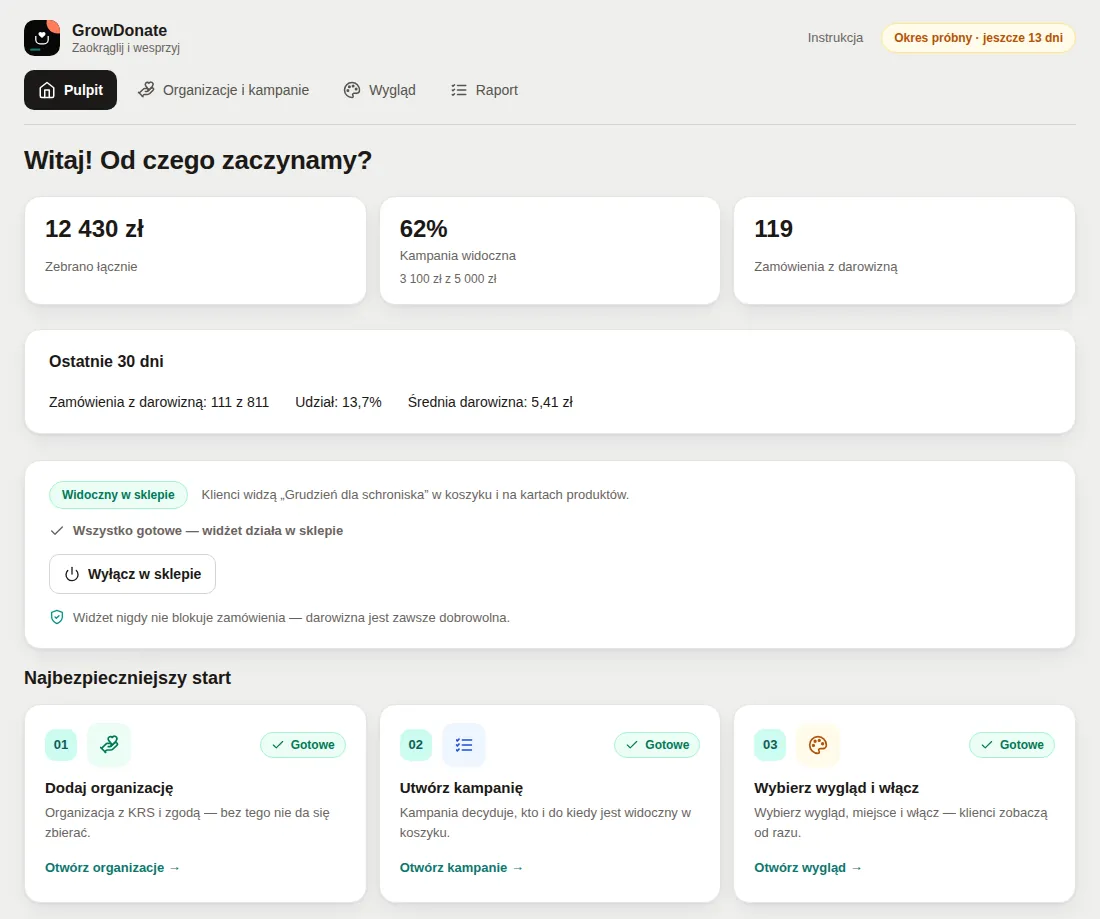1100x919 pixels.
Task: Click the Widoczny w sklepie status badge
Action: click(118, 495)
